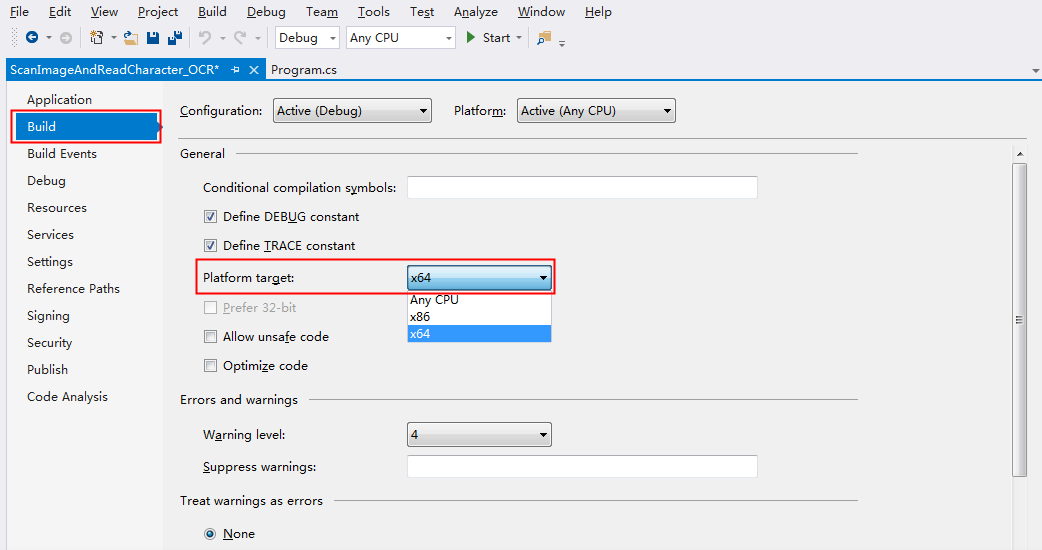Click the Save floppy disk icon

[x=153, y=38]
